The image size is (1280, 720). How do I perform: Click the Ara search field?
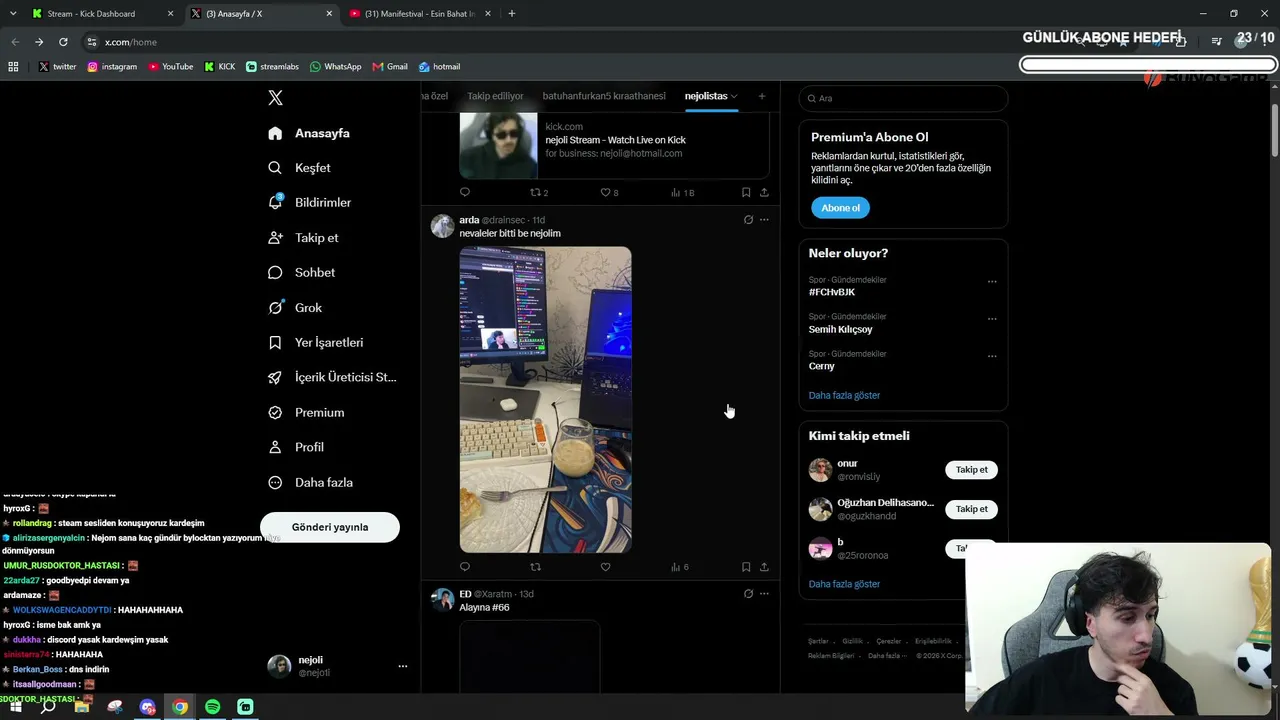click(904, 98)
